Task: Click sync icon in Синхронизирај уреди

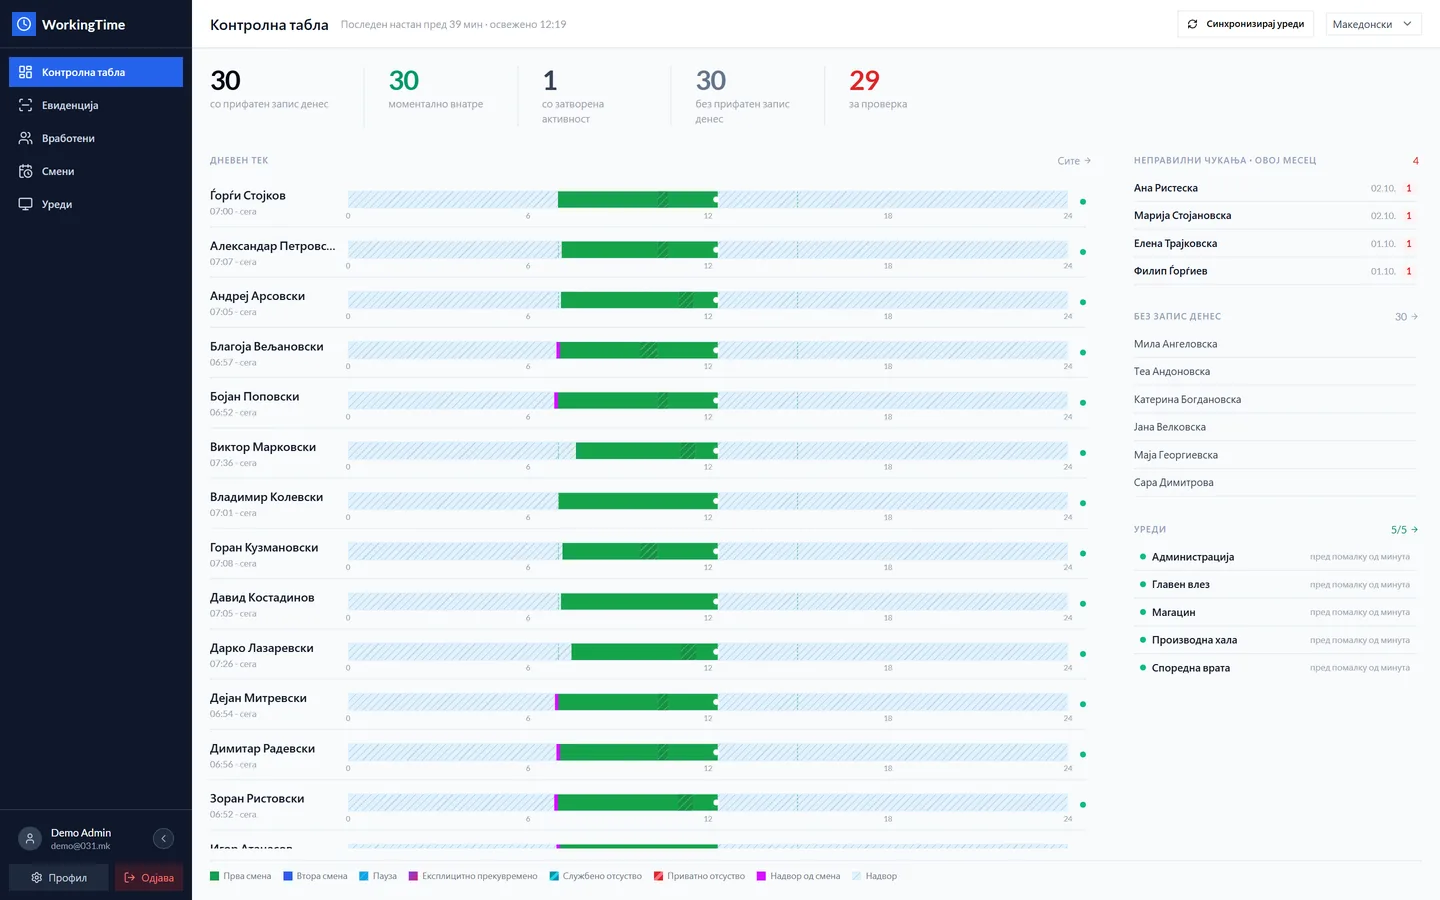Action: pyautogui.click(x=1192, y=24)
